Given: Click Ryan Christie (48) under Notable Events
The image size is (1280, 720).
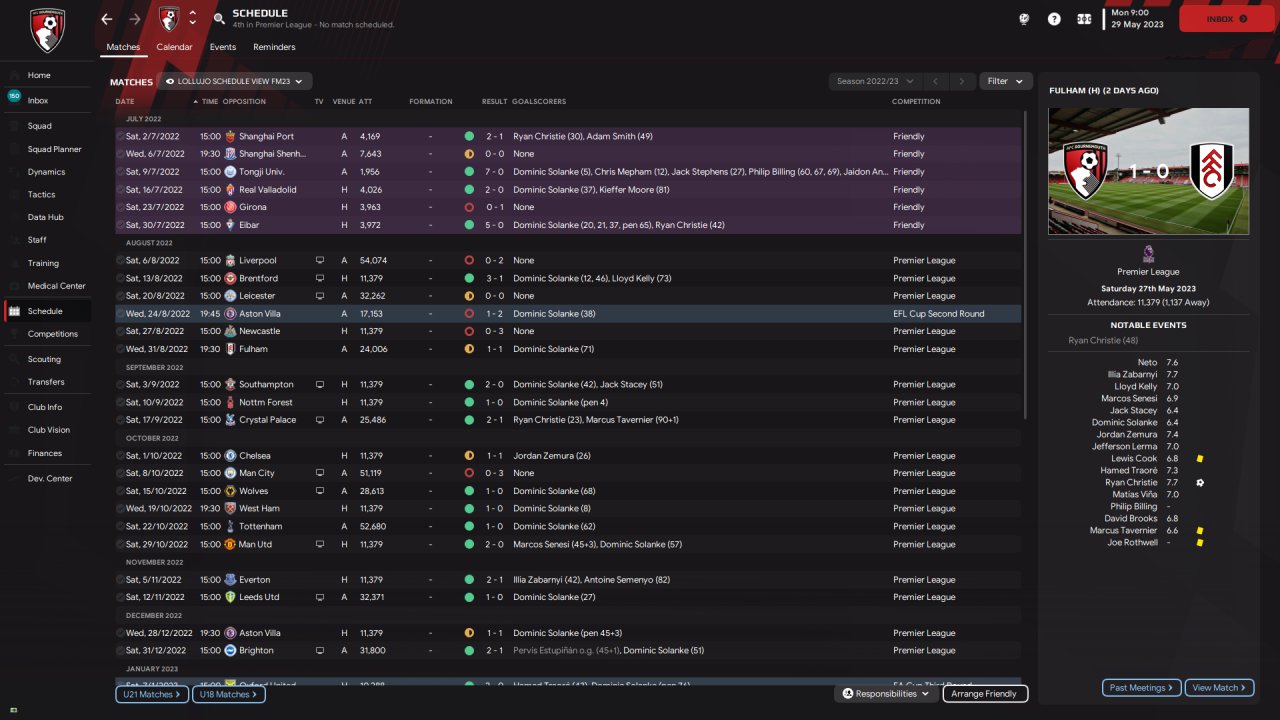Looking at the screenshot, I should pos(1103,341).
